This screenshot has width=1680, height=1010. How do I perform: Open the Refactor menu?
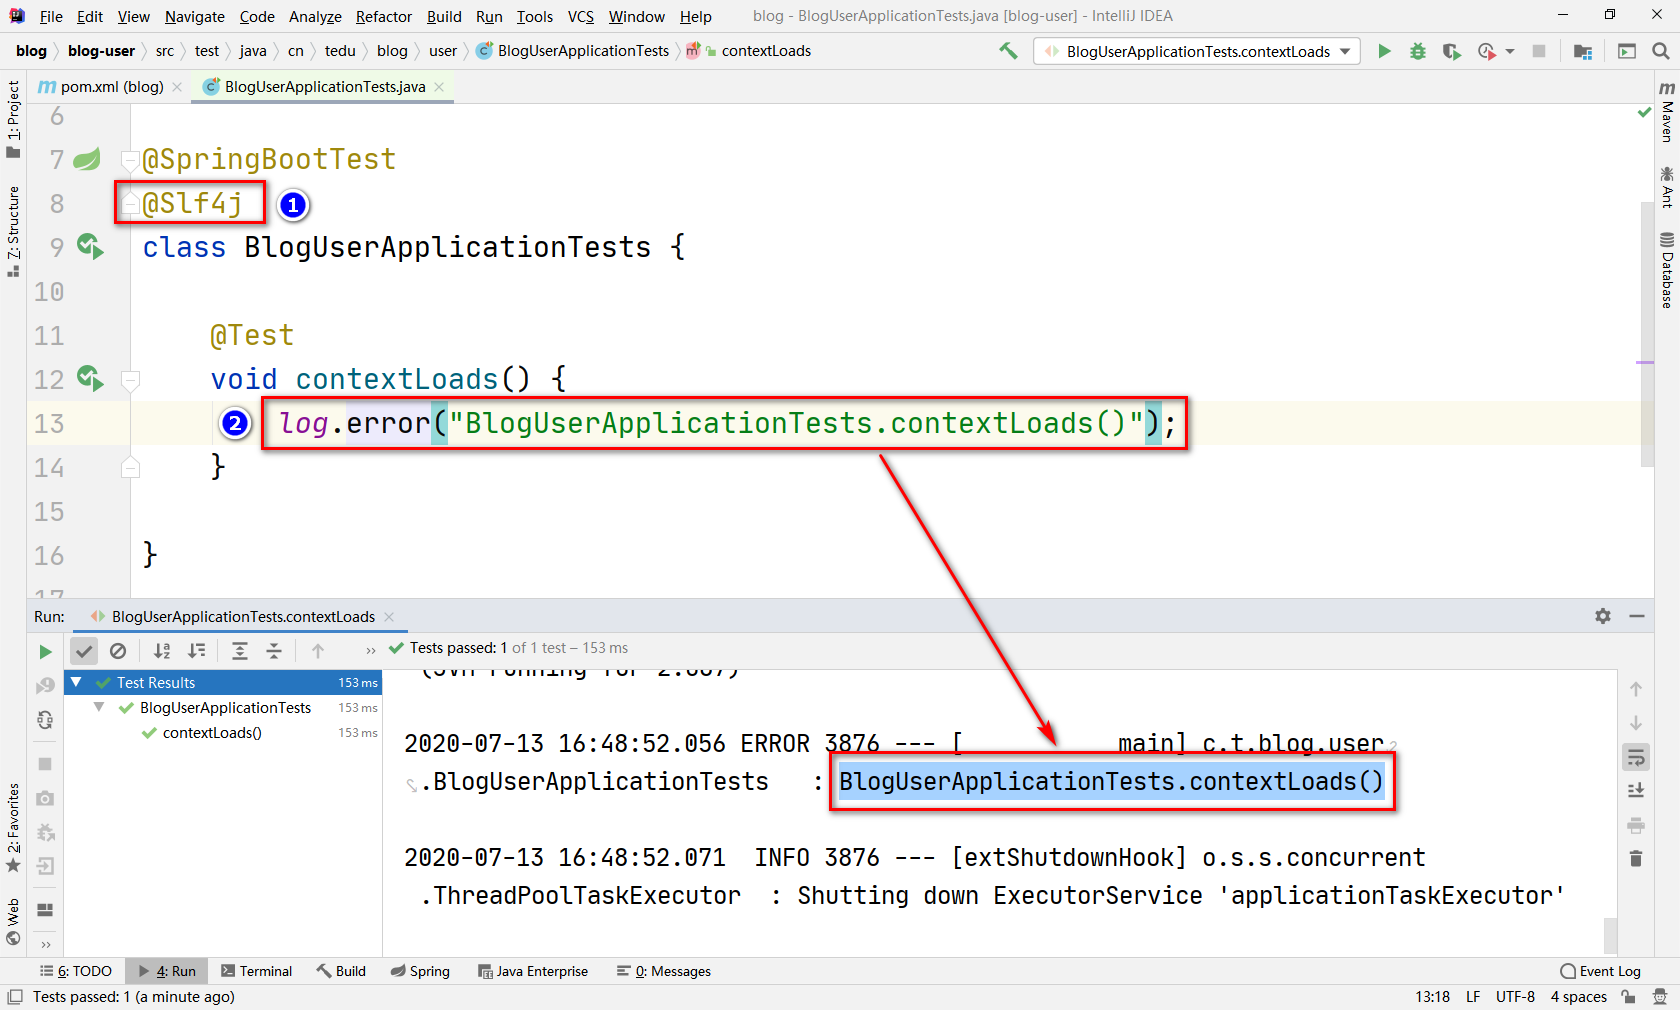coord(384,16)
